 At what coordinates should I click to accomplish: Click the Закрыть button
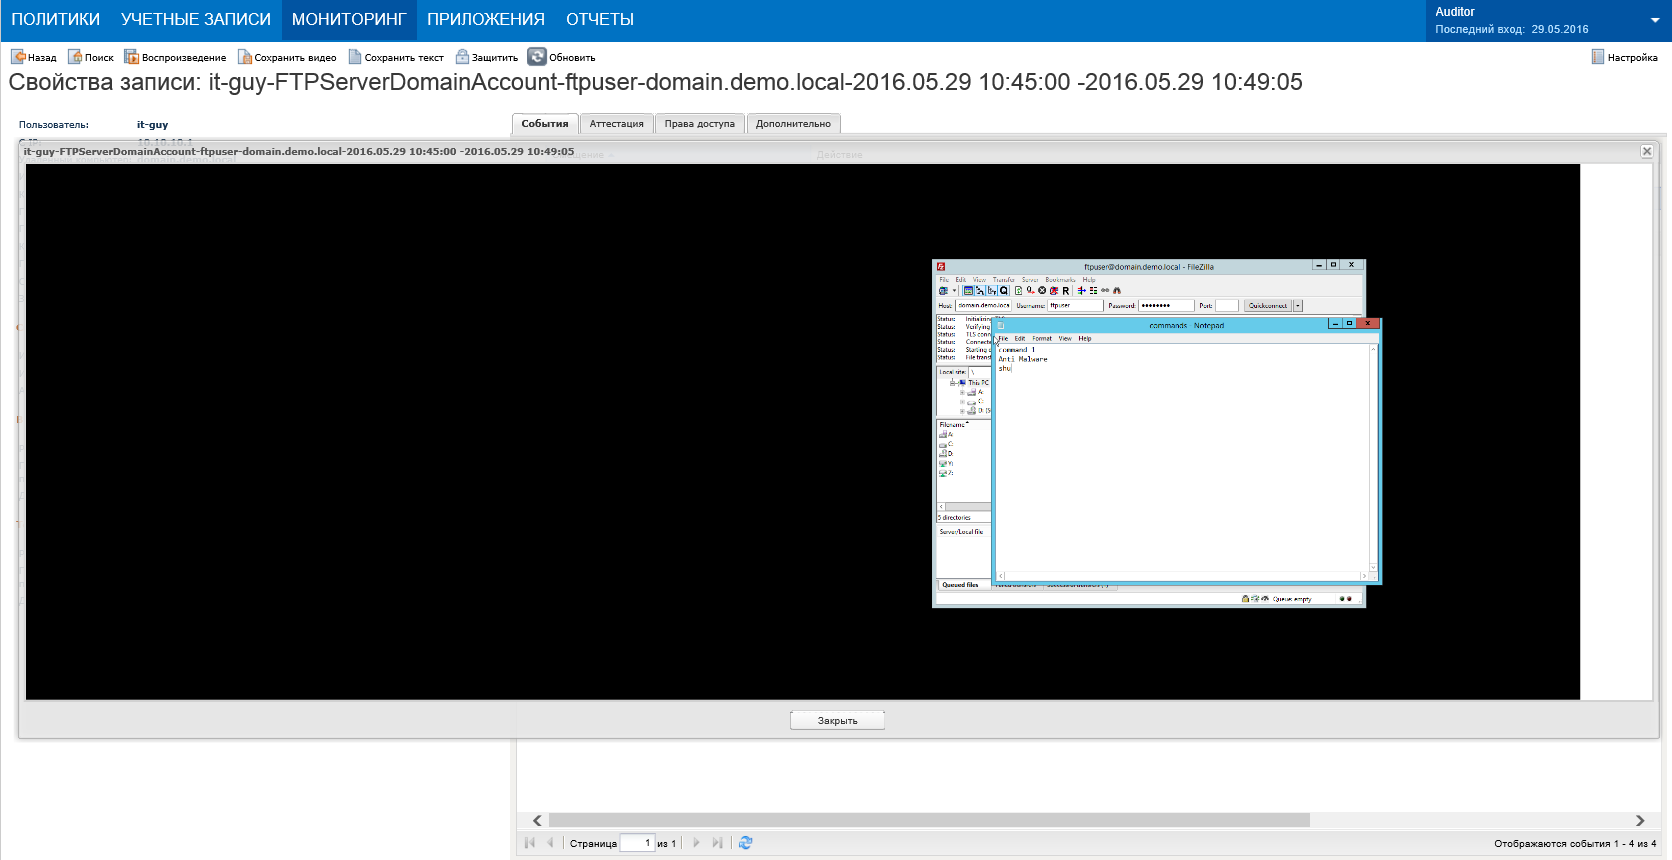[838, 720]
